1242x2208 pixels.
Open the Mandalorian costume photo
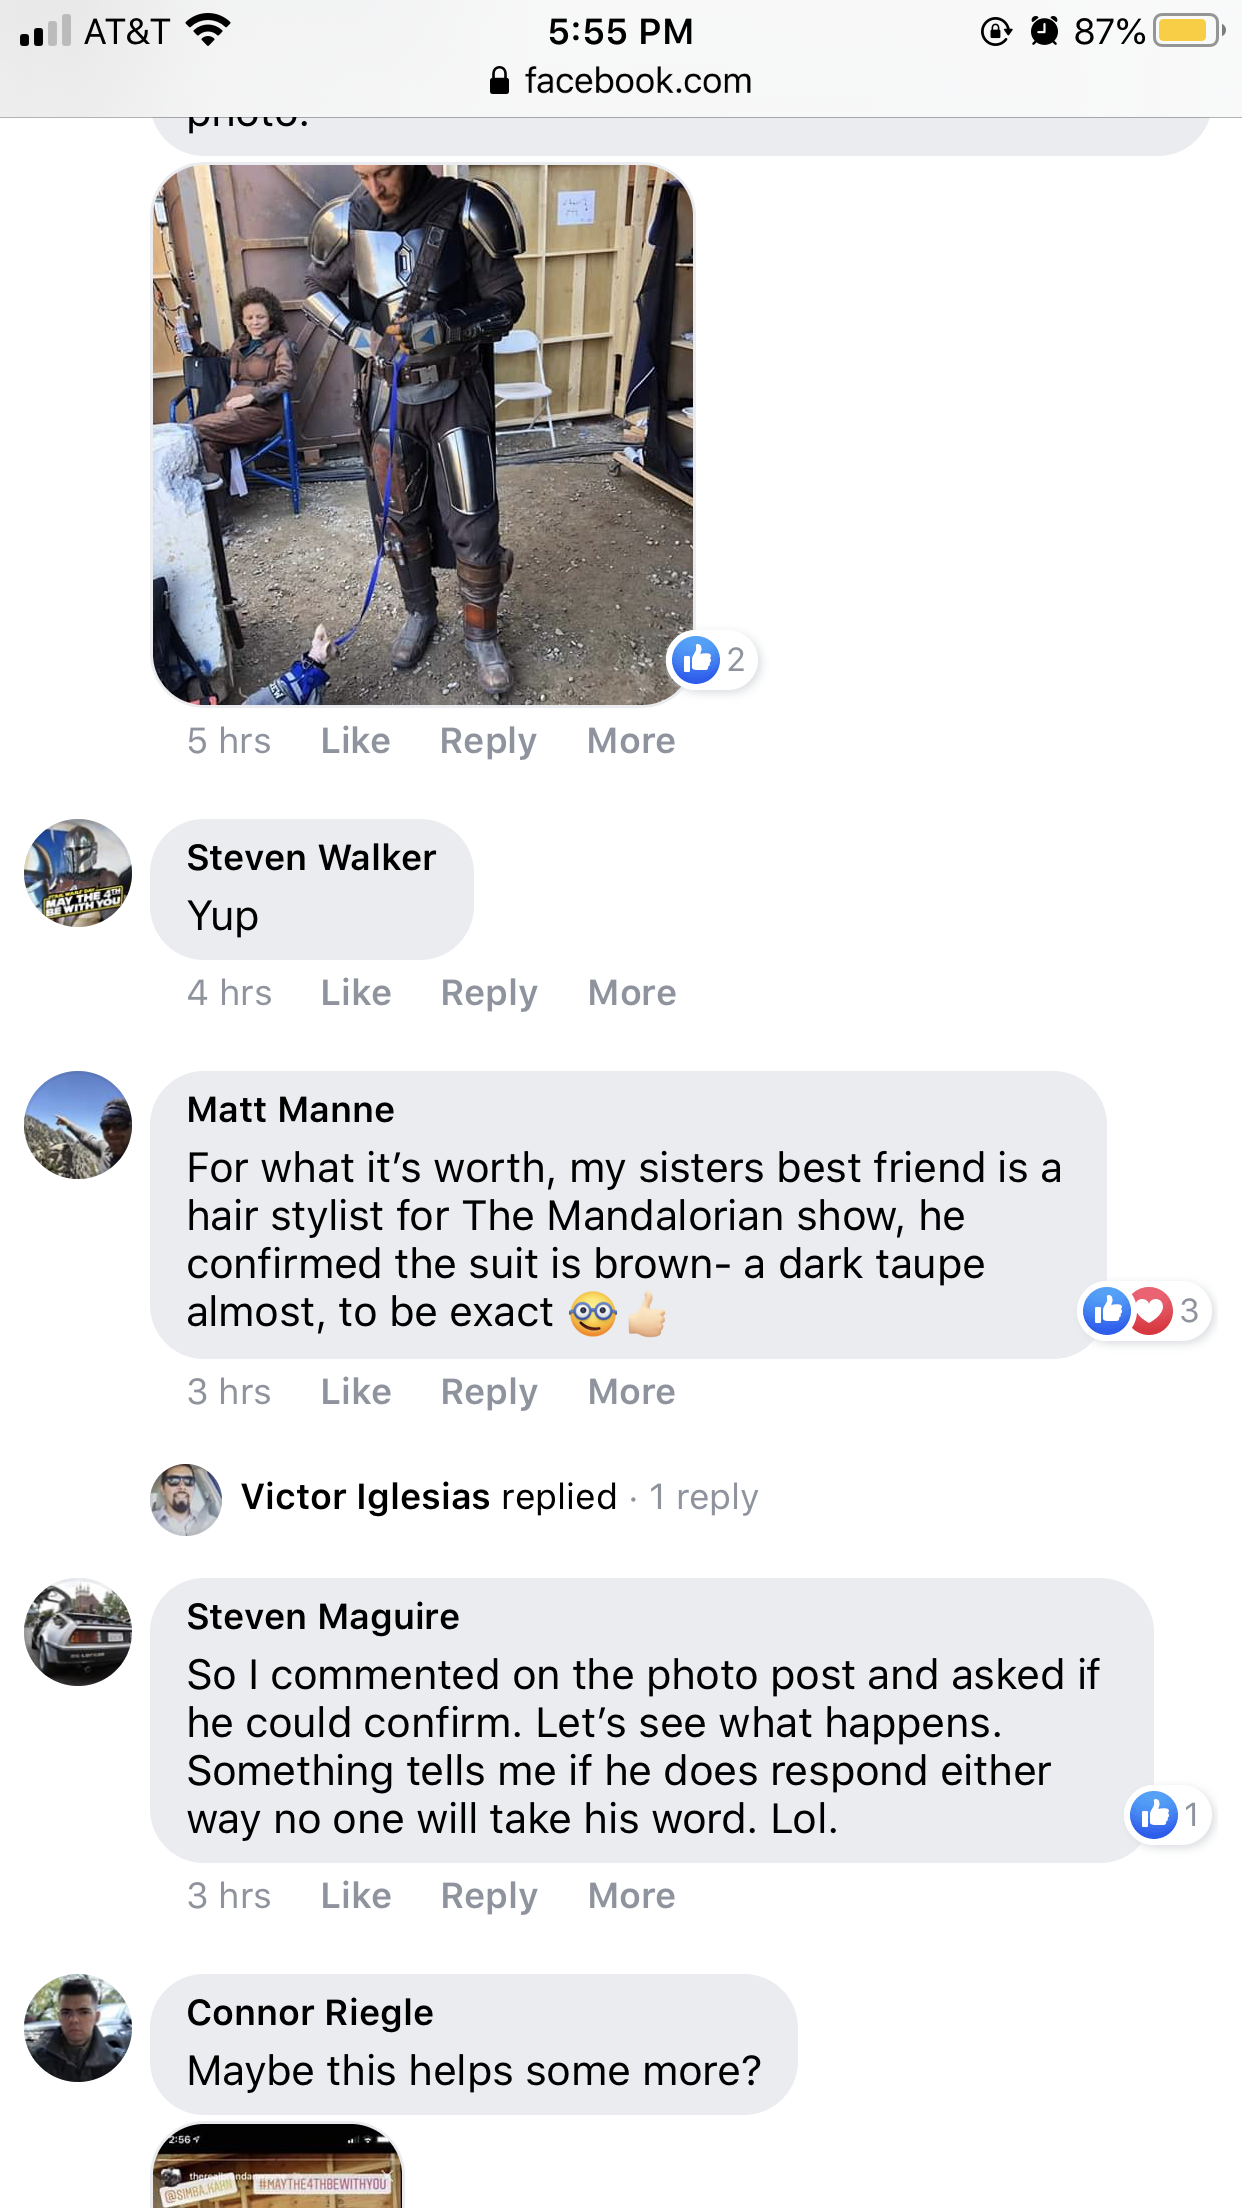click(x=423, y=434)
